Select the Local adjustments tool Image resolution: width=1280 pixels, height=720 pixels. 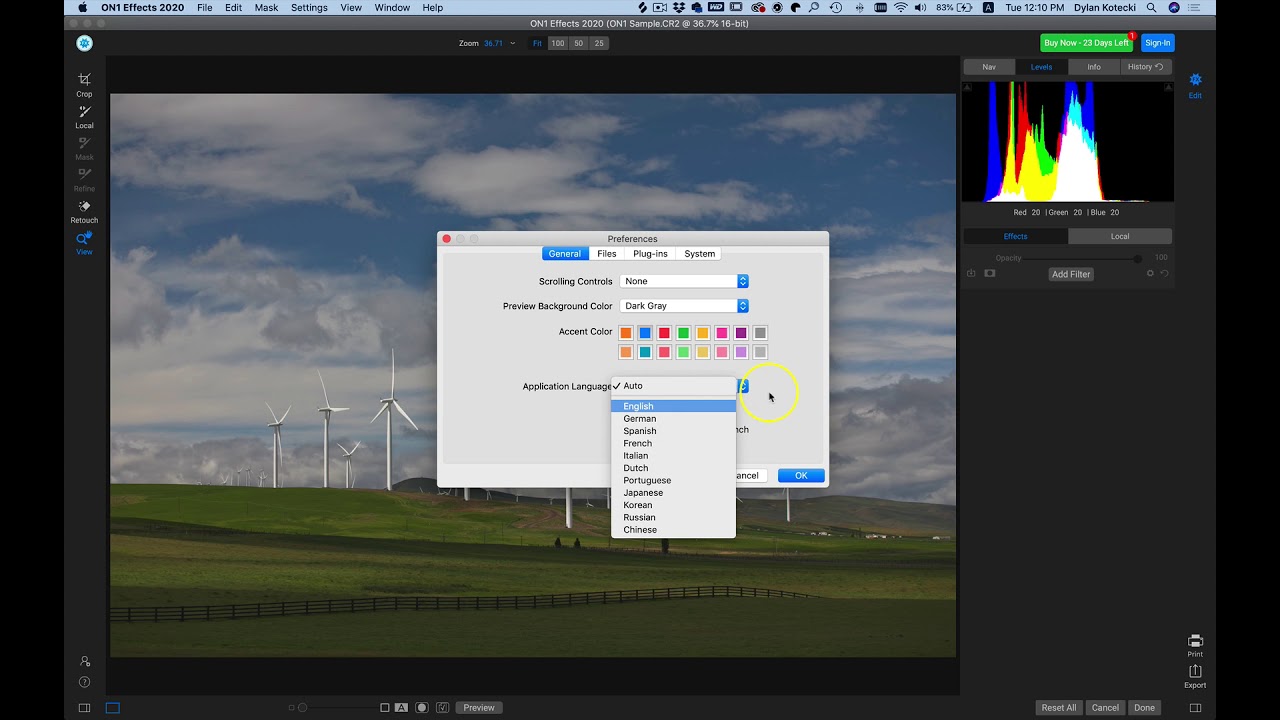(84, 116)
